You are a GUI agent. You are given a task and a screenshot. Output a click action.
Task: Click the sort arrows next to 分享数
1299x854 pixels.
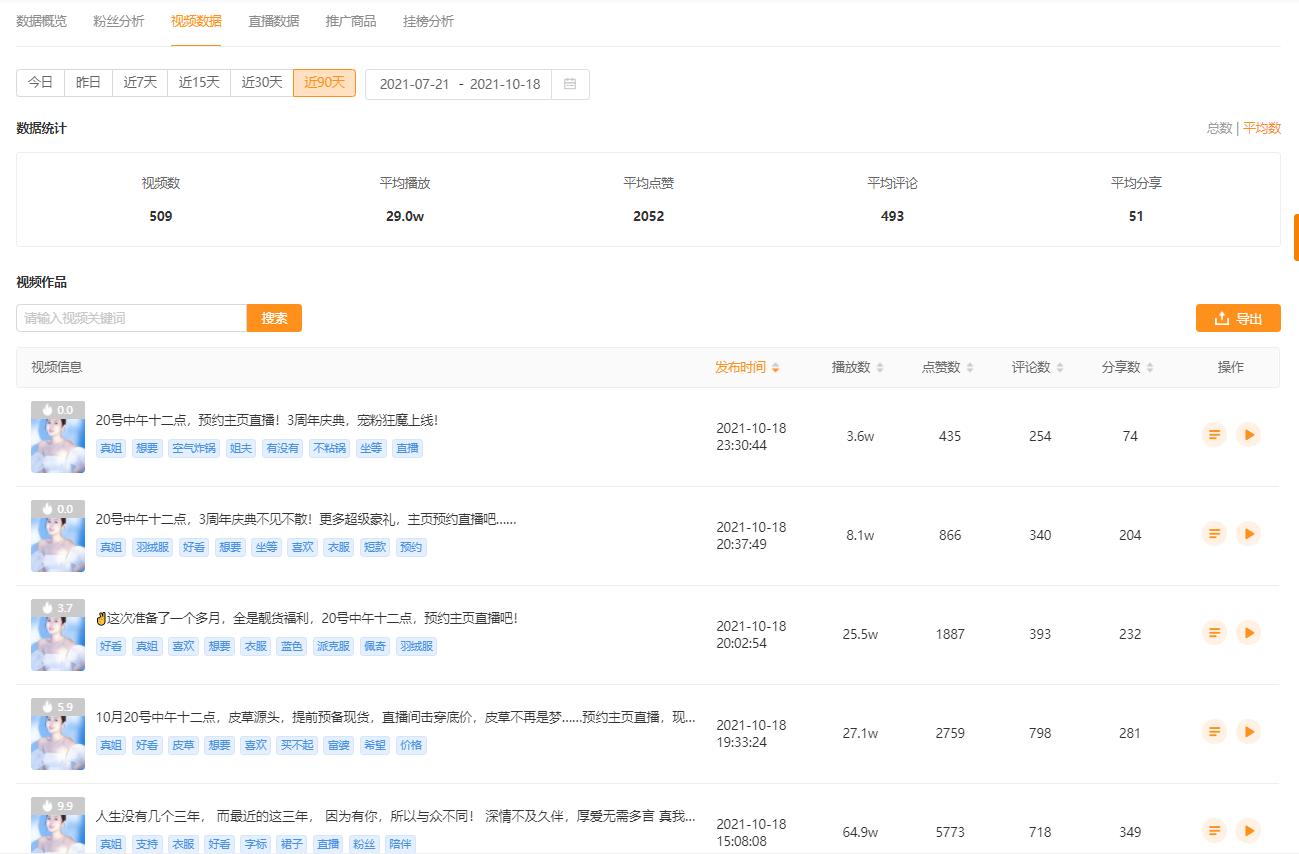point(1152,367)
